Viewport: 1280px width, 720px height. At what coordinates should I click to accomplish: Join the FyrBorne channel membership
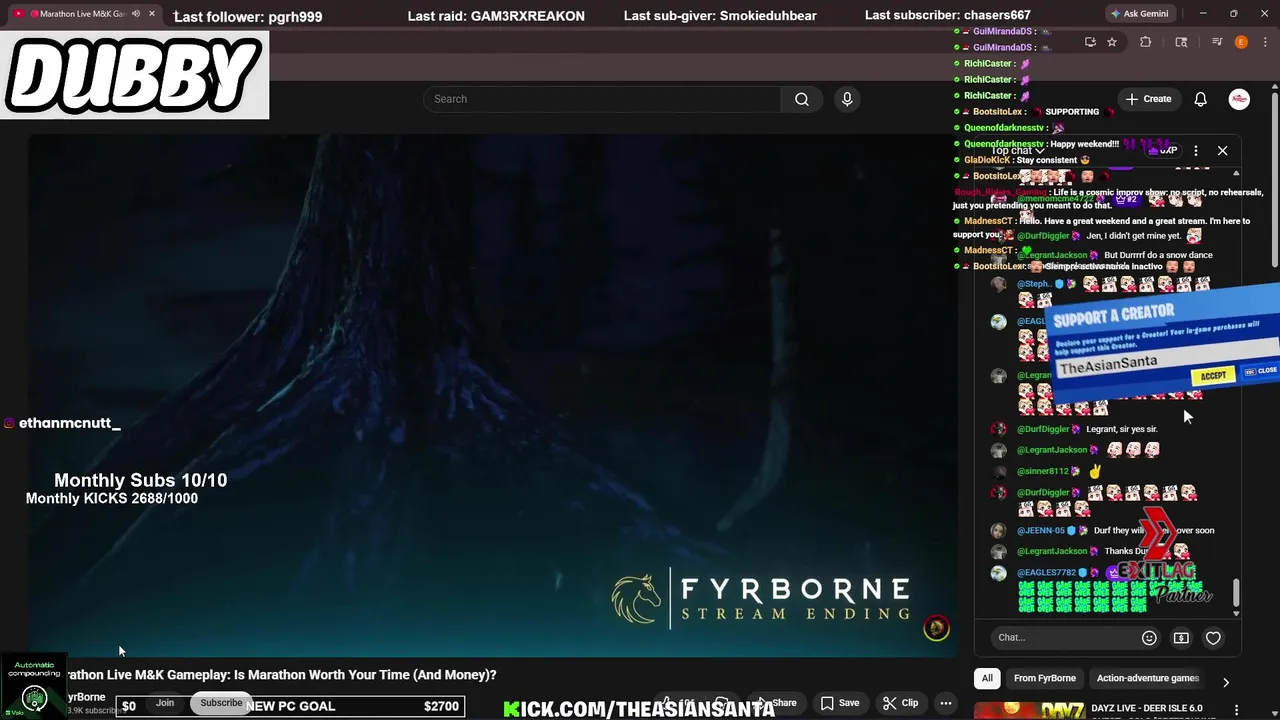point(165,703)
